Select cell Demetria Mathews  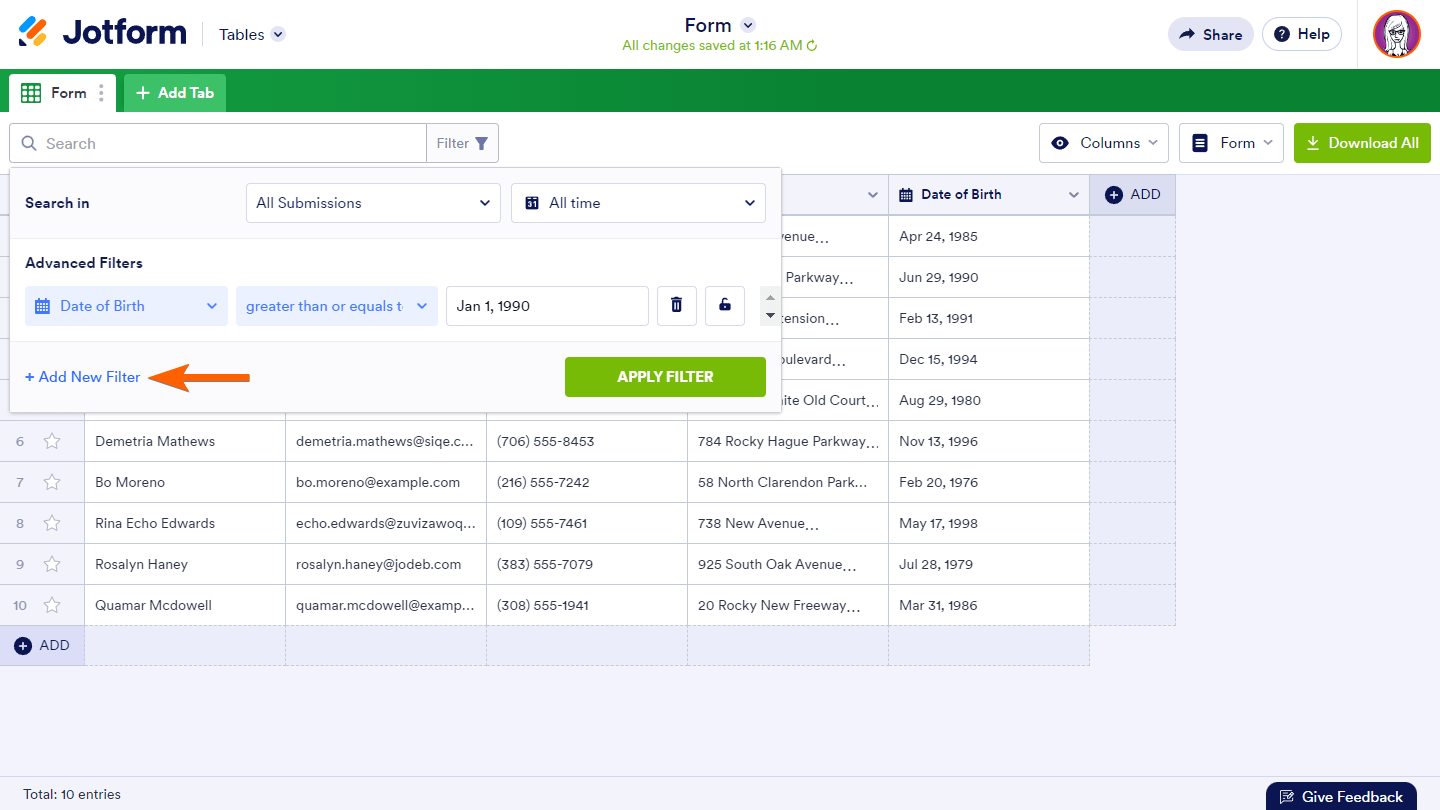click(185, 441)
